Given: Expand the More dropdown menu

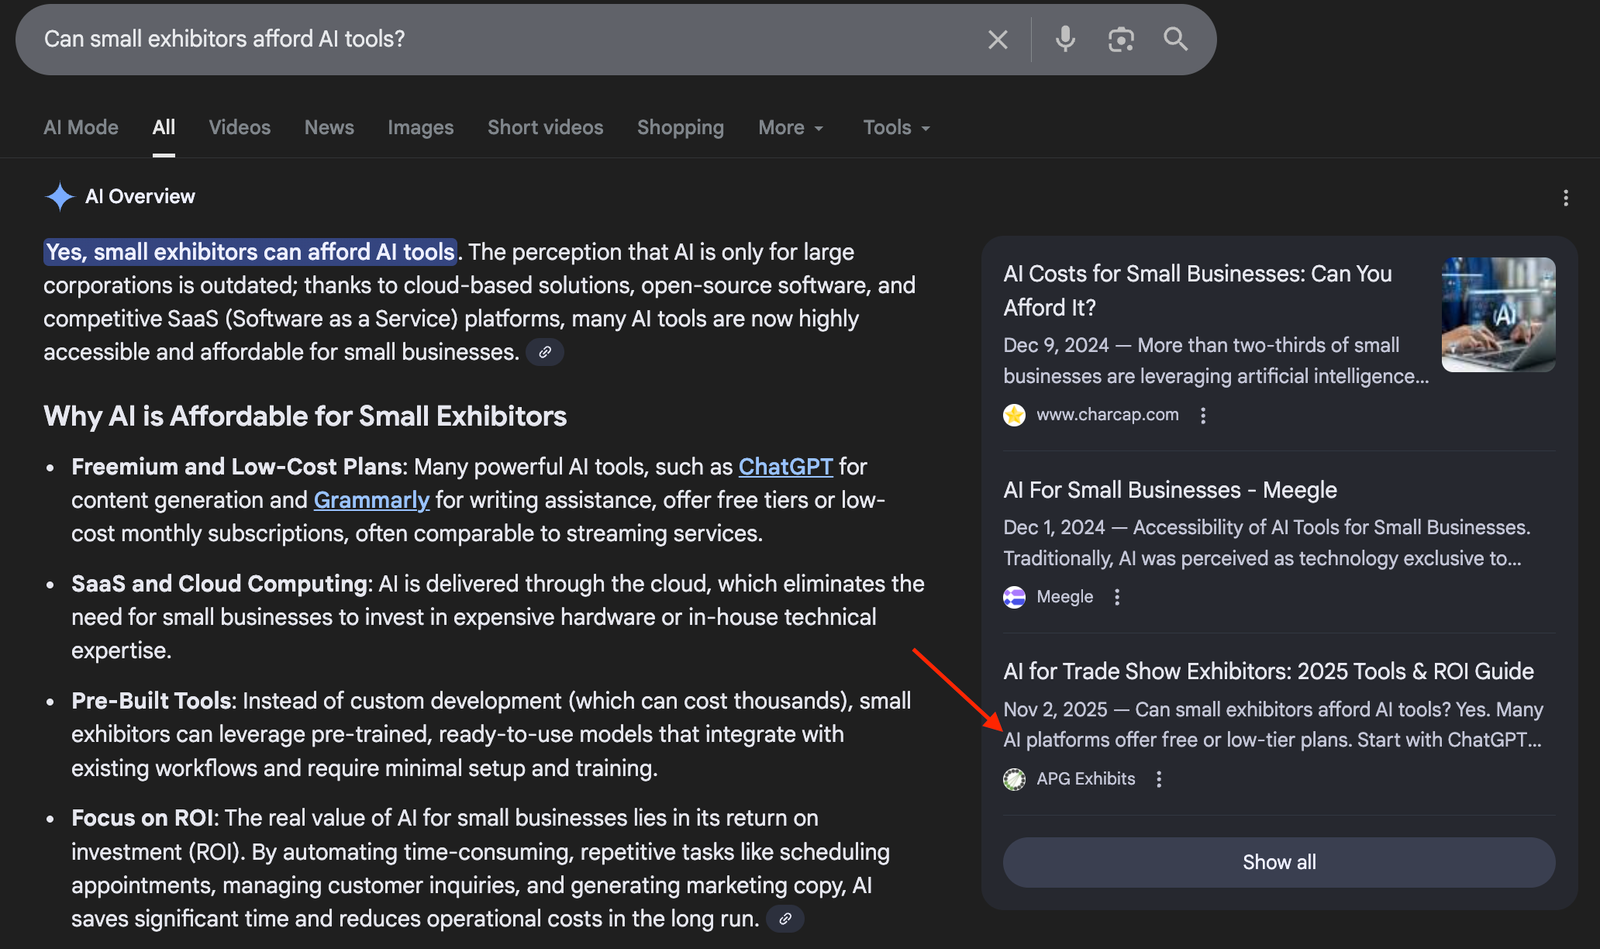Looking at the screenshot, I should tap(790, 128).
